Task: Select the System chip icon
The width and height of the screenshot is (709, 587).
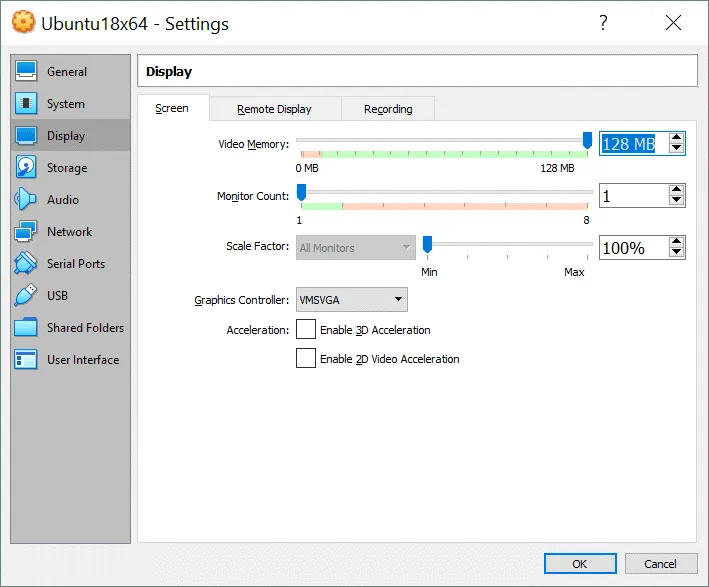Action: coord(27,104)
